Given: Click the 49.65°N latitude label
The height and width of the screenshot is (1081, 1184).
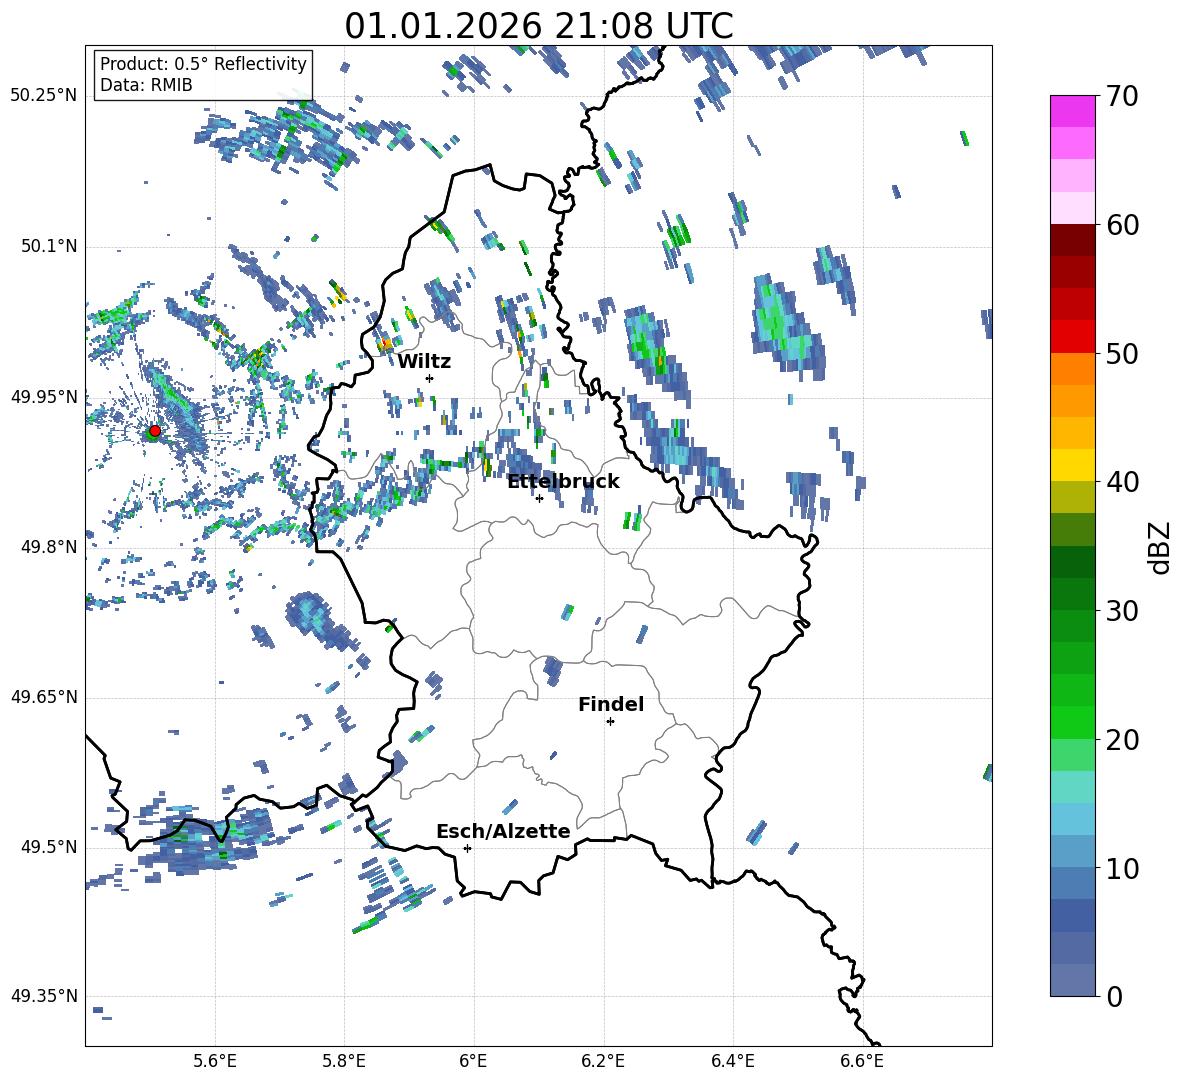Looking at the screenshot, I should [x=44, y=696].
